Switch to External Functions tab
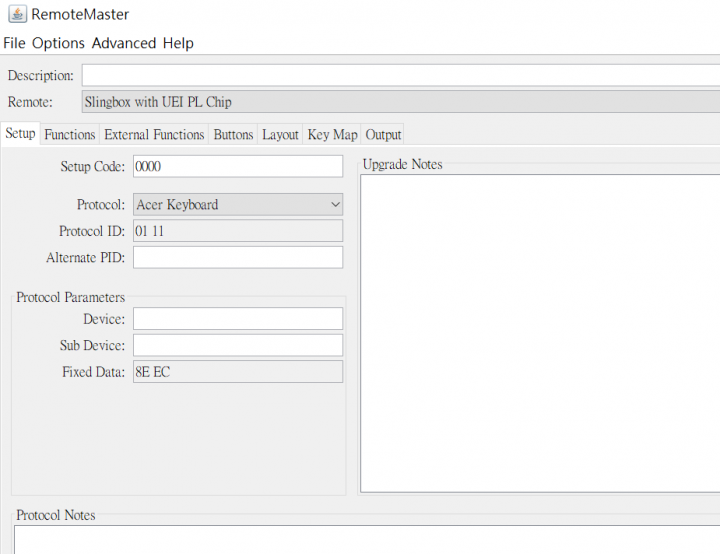The height and width of the screenshot is (554, 720). 154,135
